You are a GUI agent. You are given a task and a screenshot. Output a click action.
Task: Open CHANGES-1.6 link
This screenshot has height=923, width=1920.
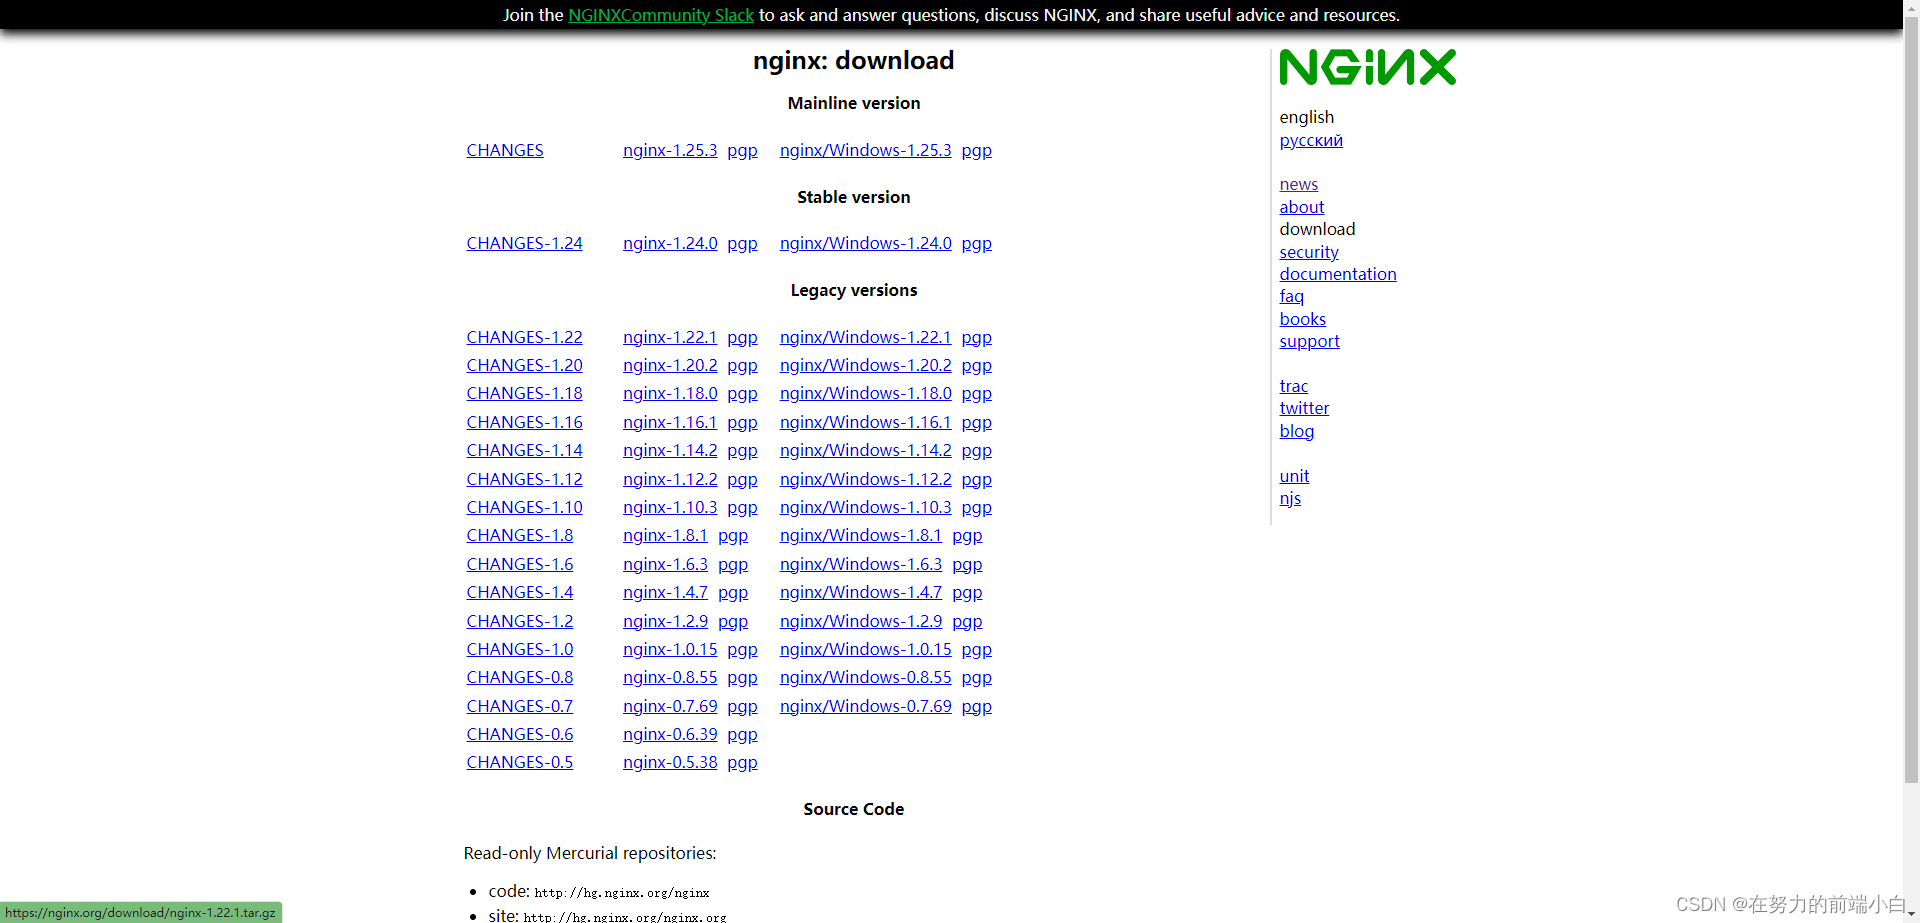pyautogui.click(x=520, y=564)
